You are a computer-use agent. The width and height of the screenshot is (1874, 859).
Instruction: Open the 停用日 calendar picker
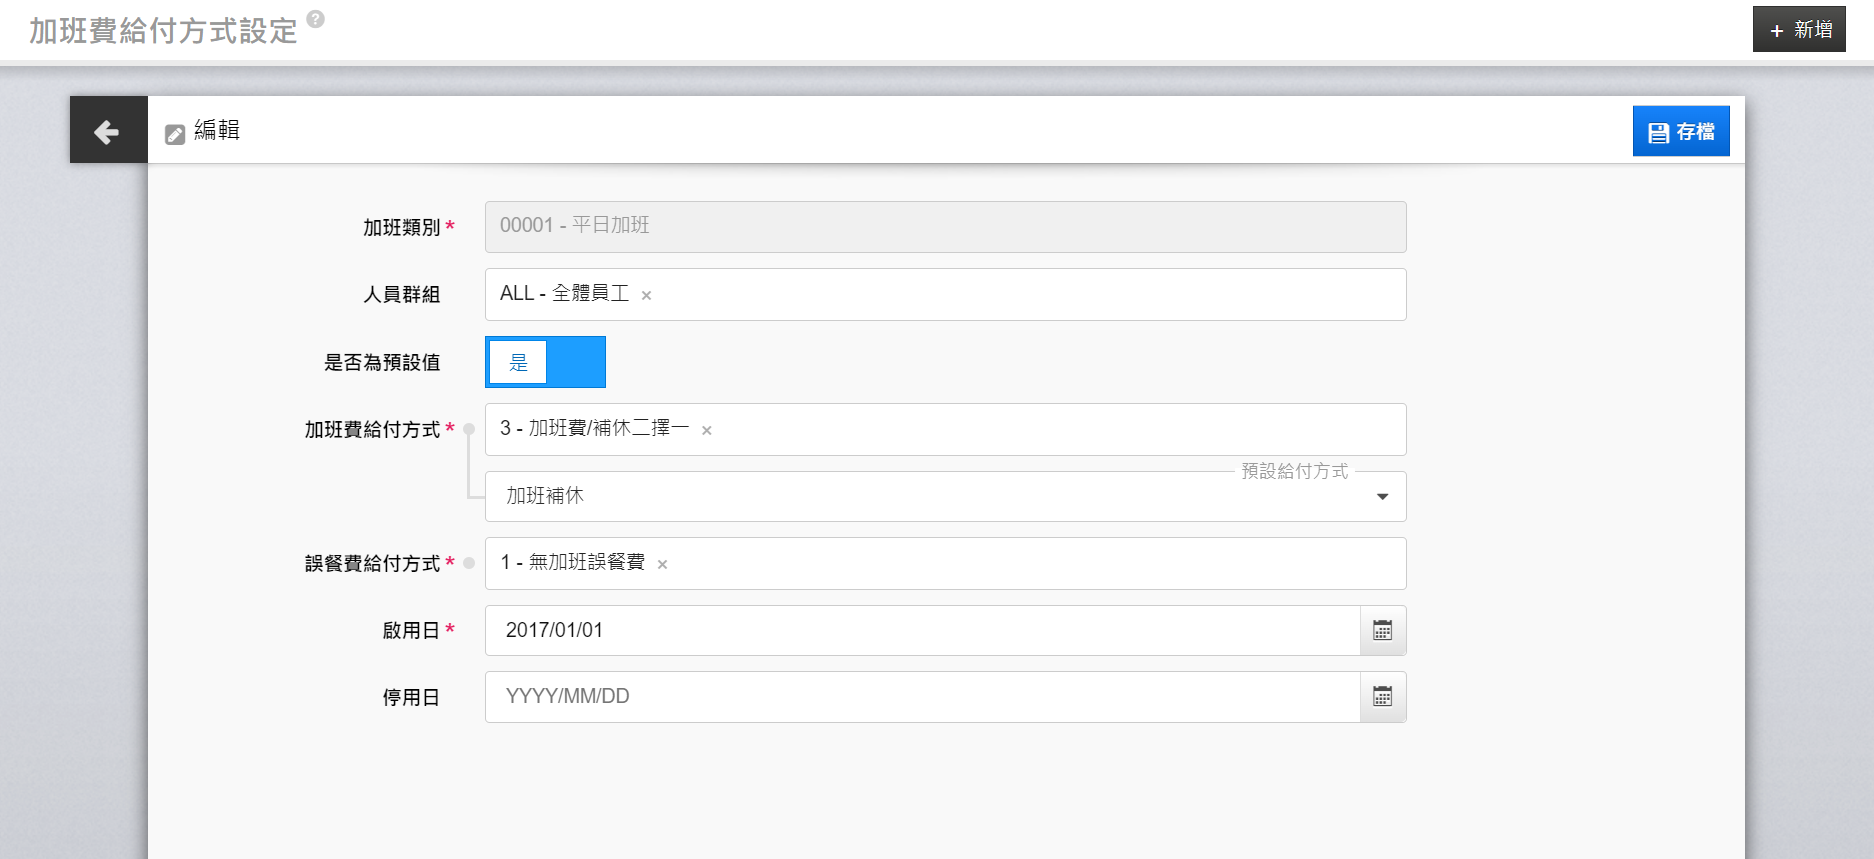1382,697
